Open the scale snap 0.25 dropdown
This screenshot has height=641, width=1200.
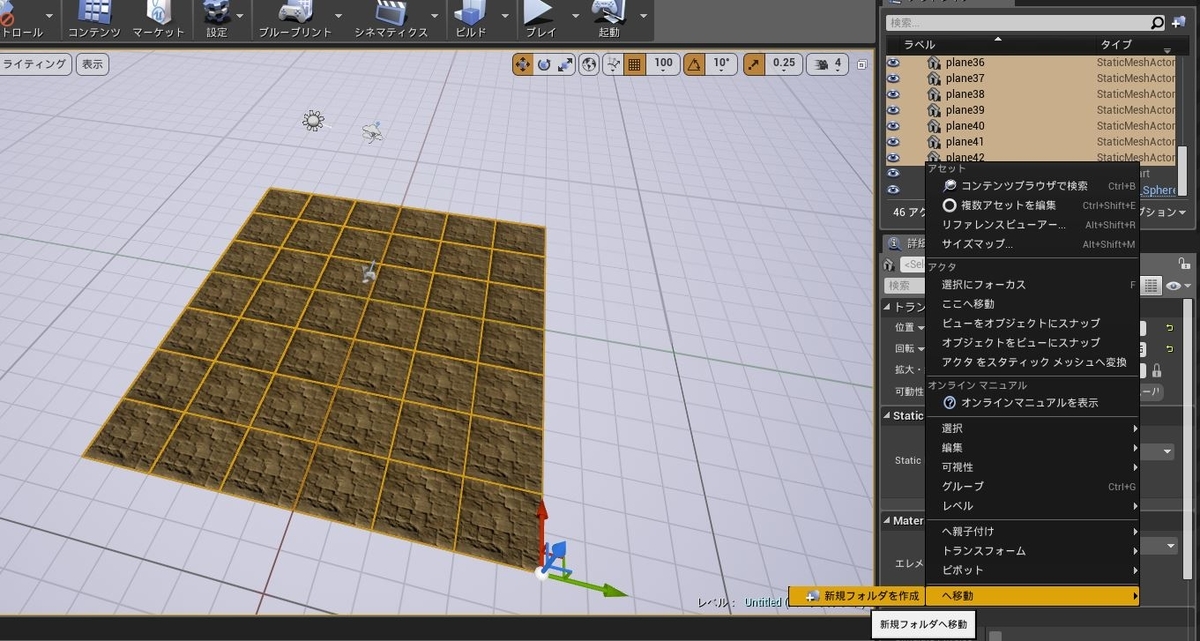click(785, 64)
